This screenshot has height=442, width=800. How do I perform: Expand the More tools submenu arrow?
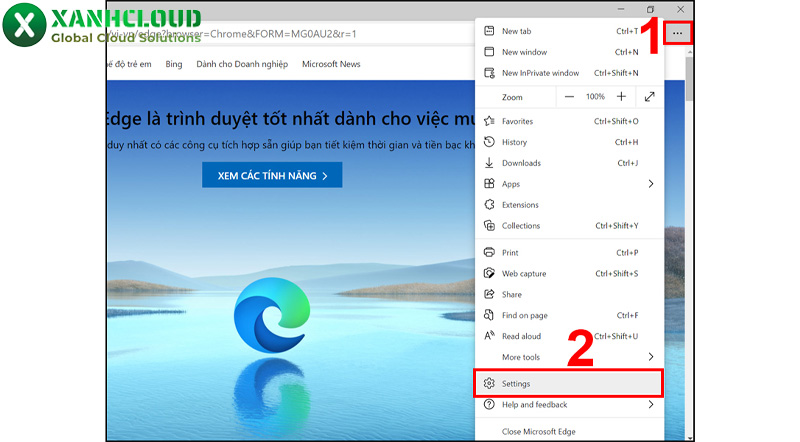(x=651, y=357)
